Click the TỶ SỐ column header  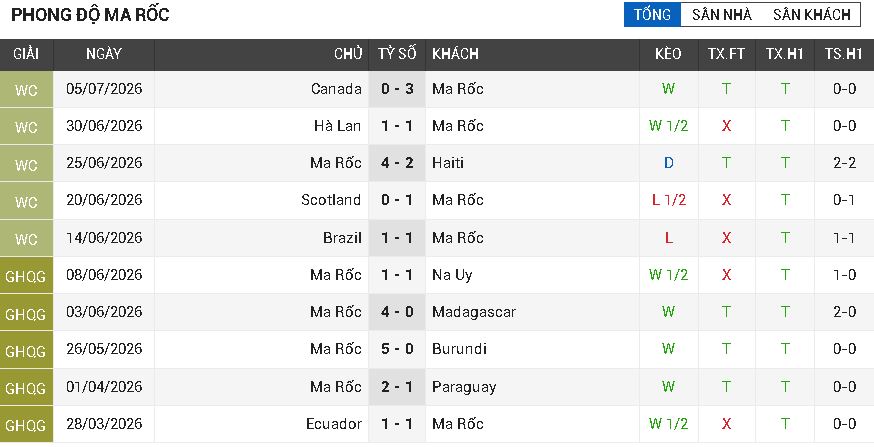pyautogui.click(x=397, y=54)
